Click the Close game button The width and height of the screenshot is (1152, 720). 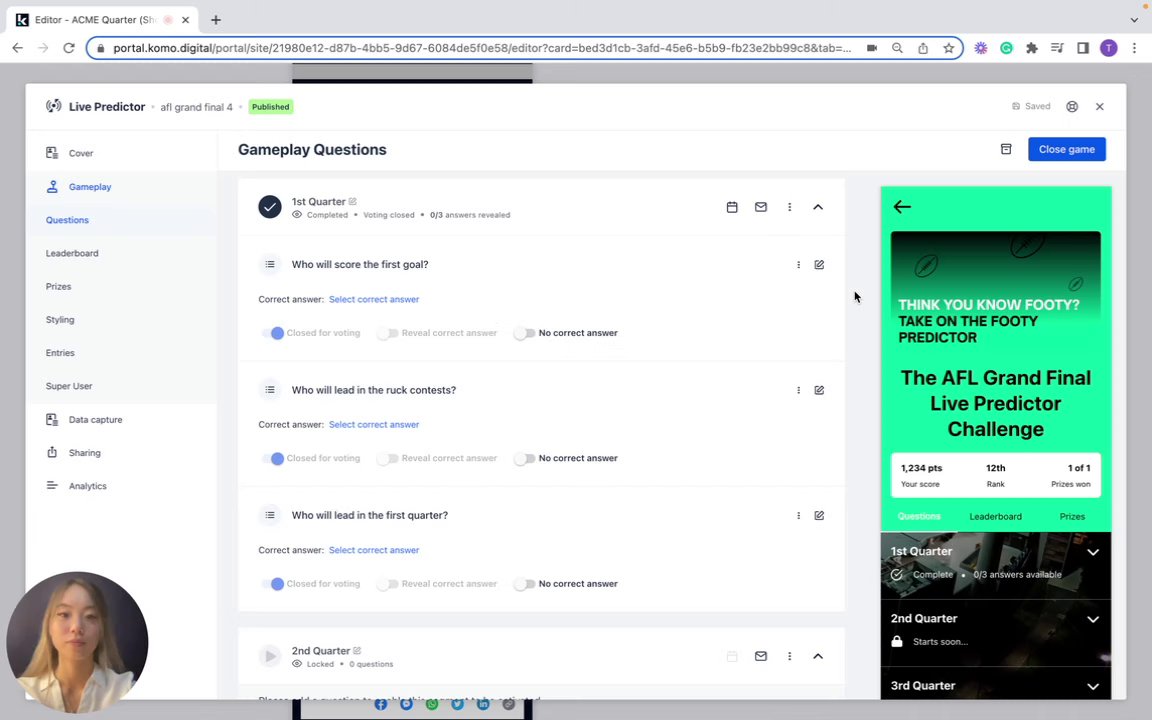pos(1066,149)
